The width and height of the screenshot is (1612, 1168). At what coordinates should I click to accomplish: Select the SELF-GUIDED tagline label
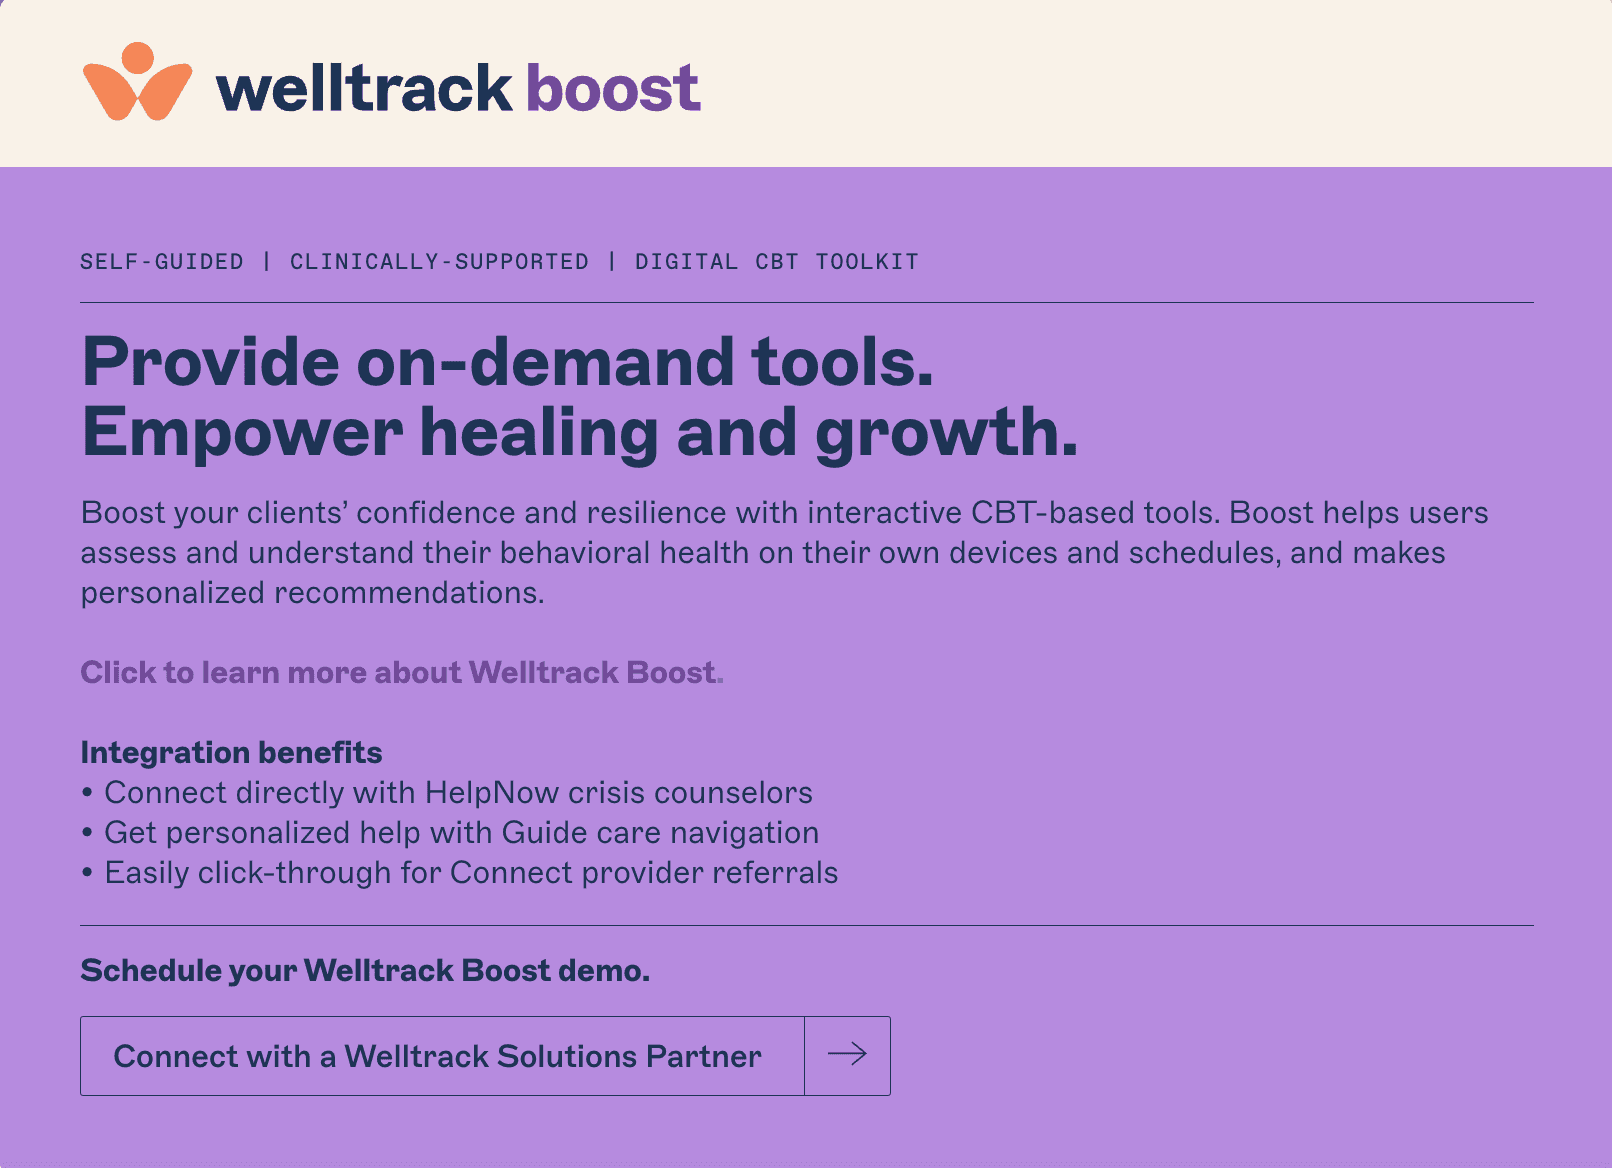(162, 262)
